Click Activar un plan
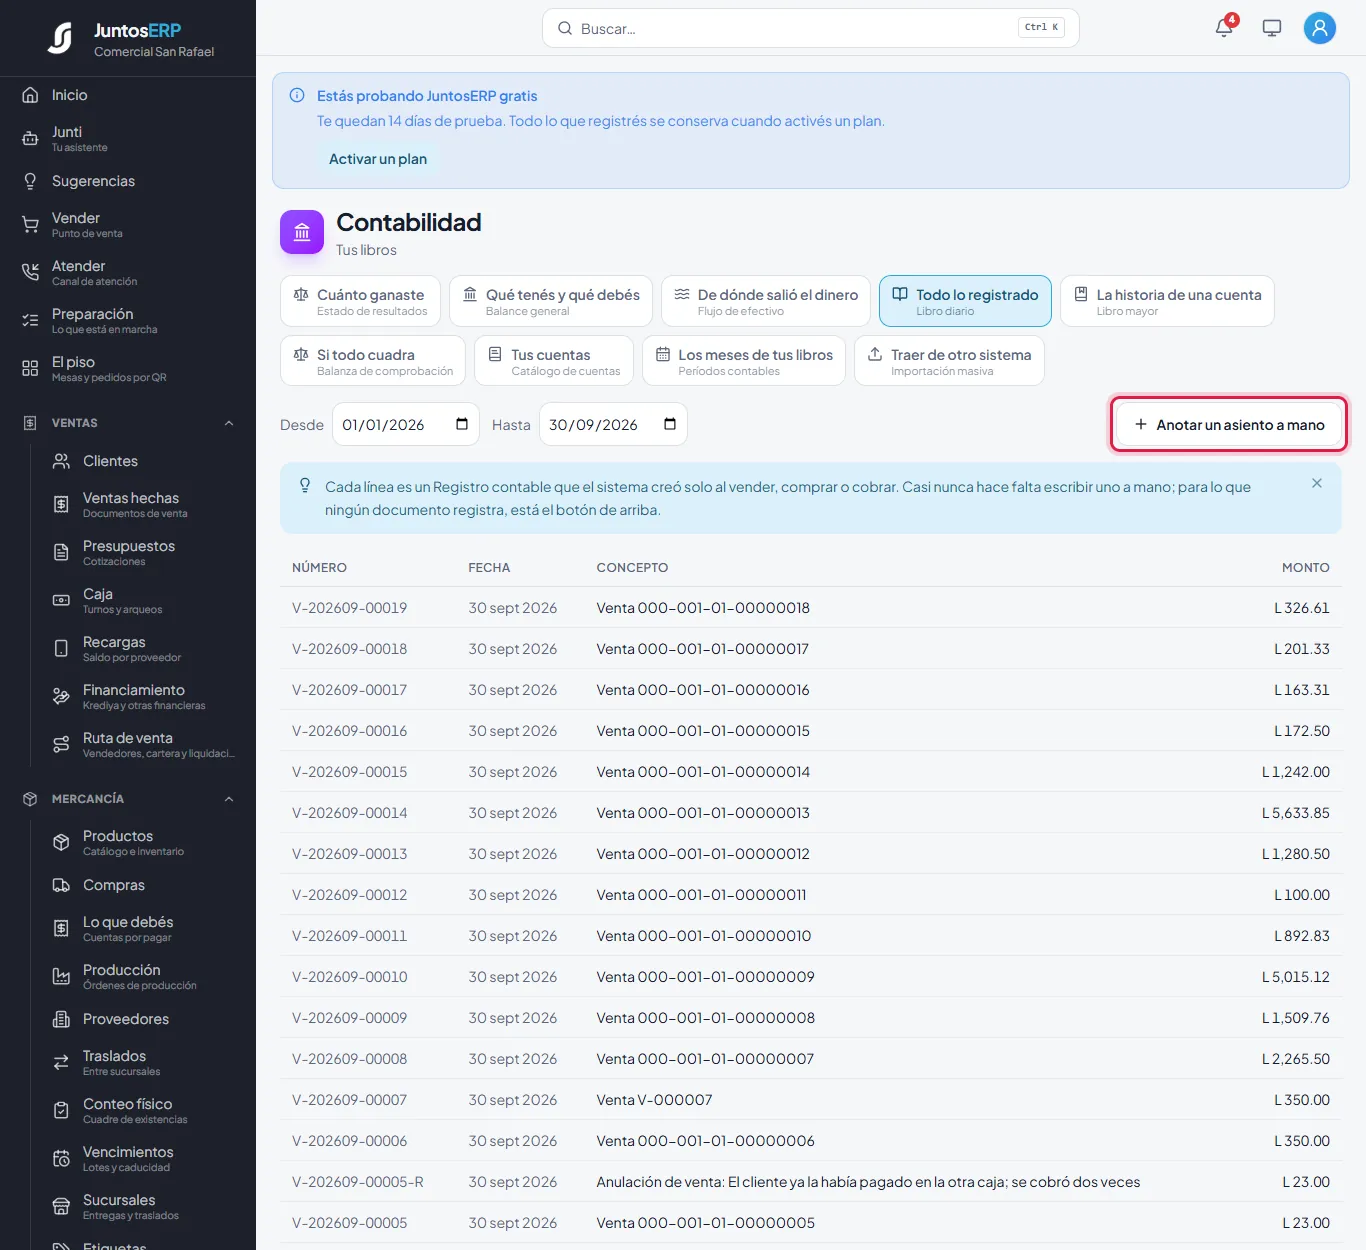The width and height of the screenshot is (1366, 1250). click(x=378, y=159)
